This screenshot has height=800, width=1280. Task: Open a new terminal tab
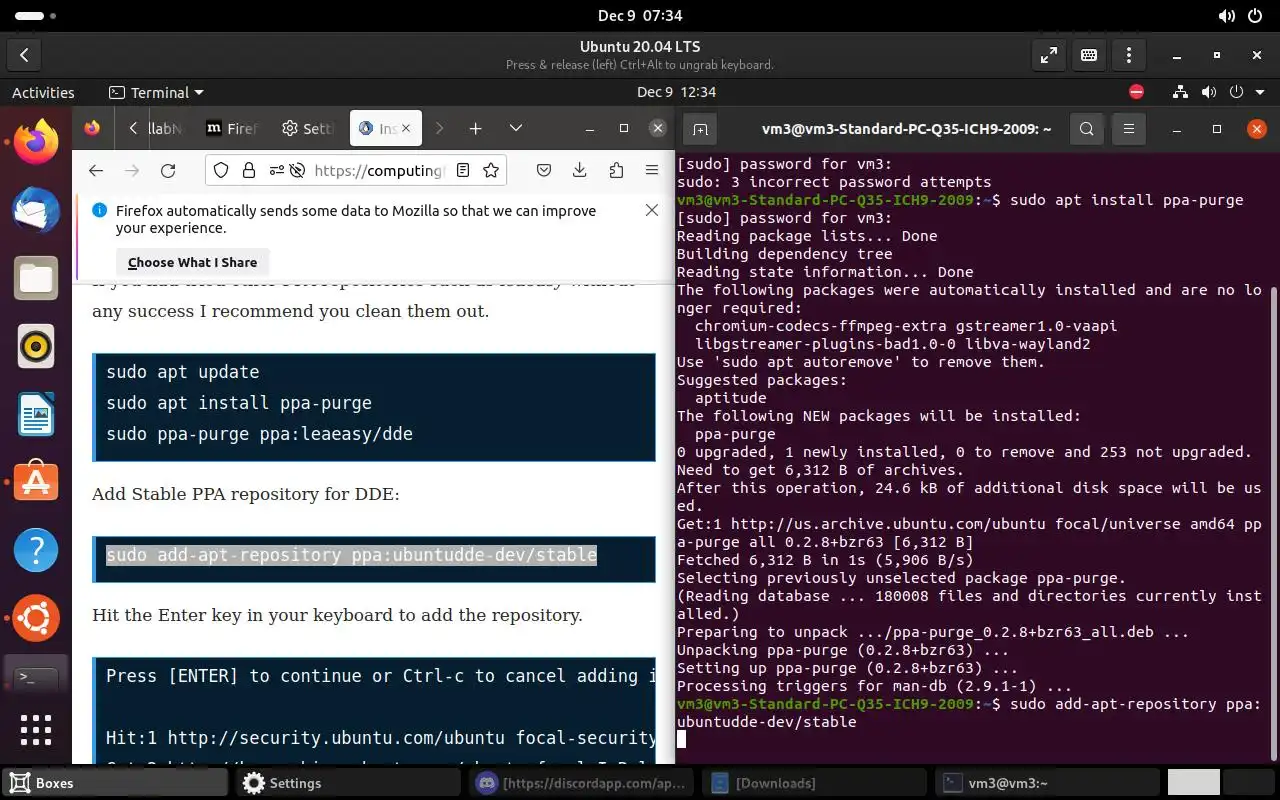tap(700, 128)
